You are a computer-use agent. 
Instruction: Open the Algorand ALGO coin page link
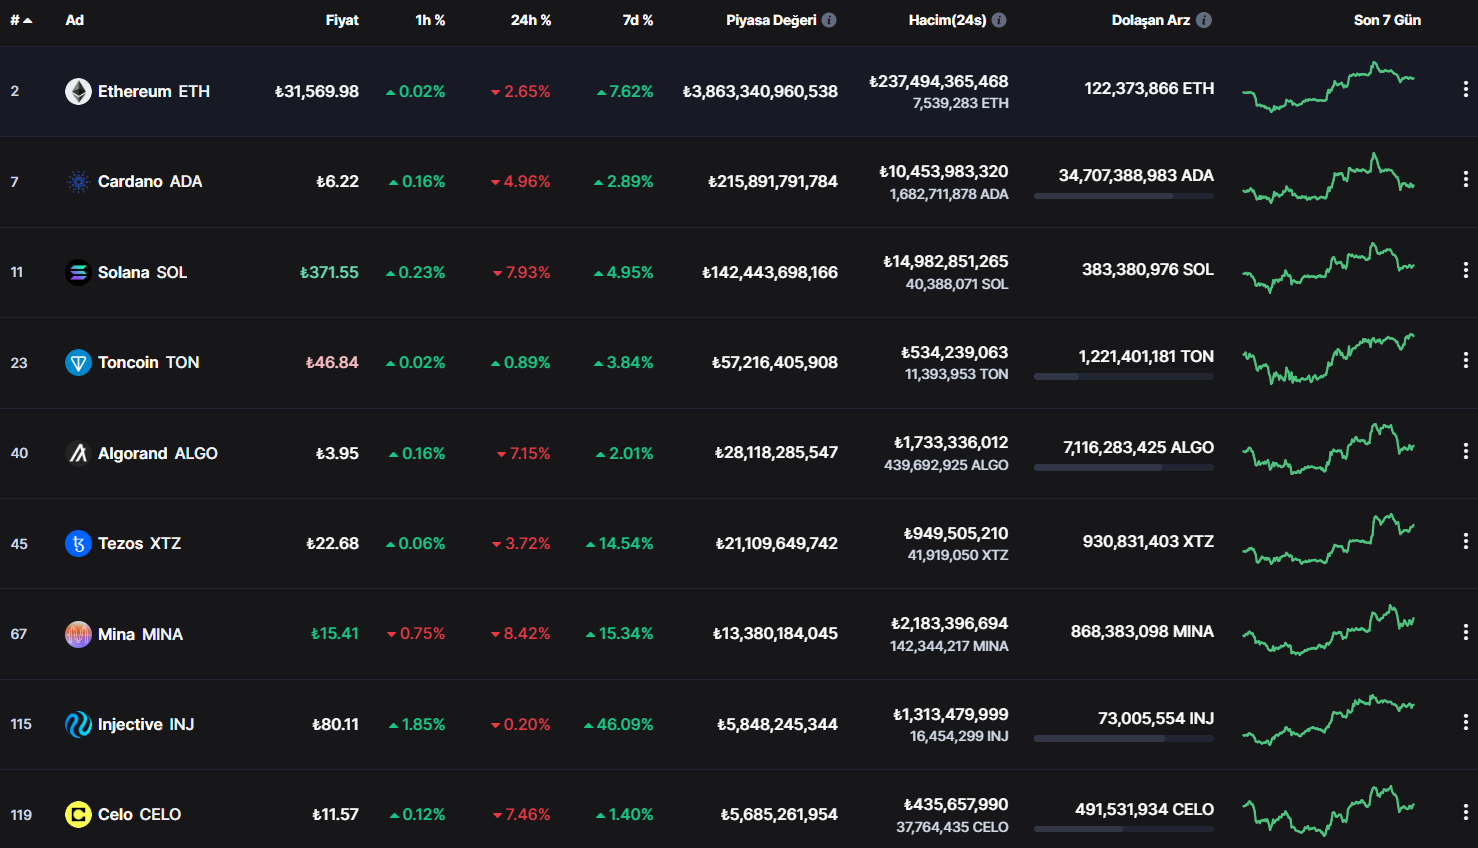(x=141, y=453)
